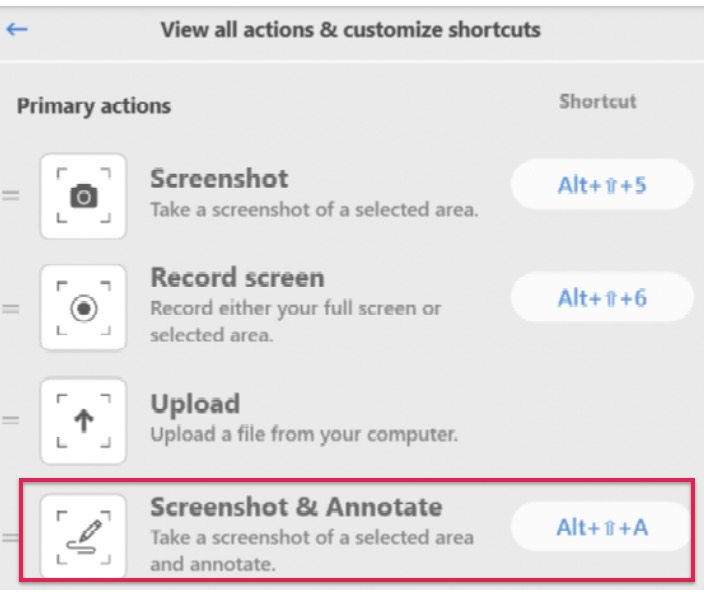This screenshot has height=594, width=707.
Task: Click the Screenshot action title
Action: tap(219, 179)
